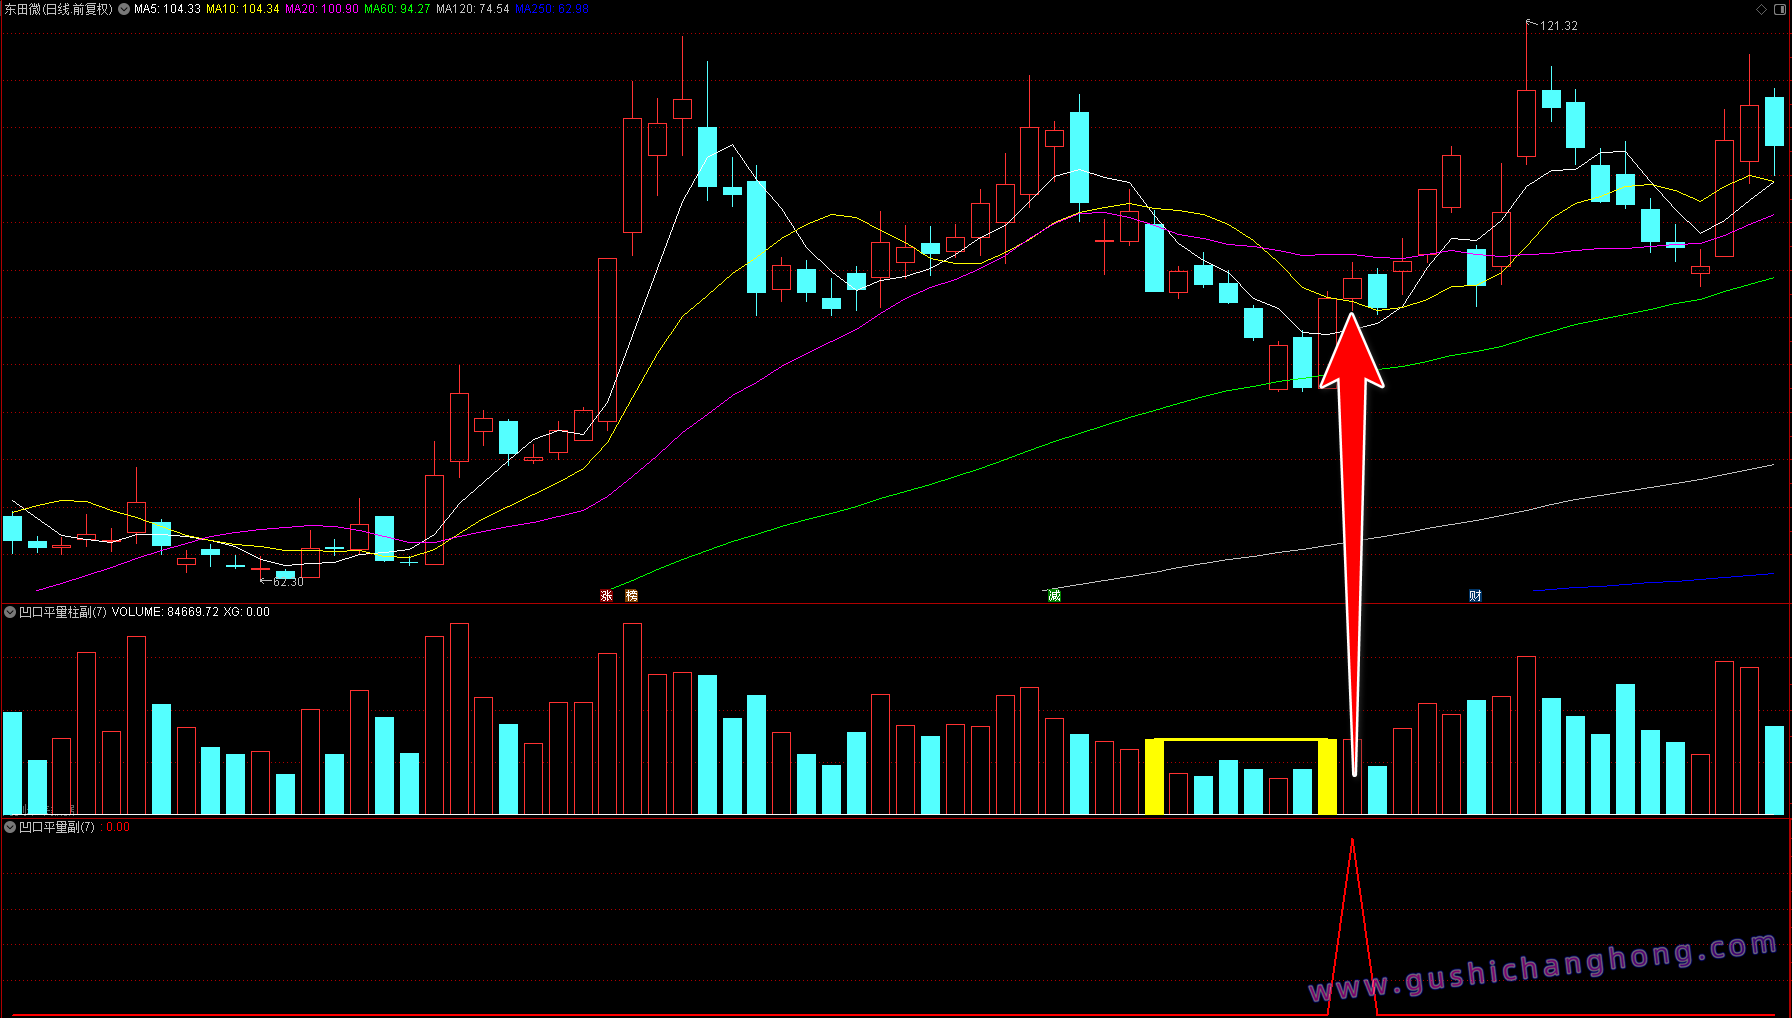The height and width of the screenshot is (1018, 1792).
Task: Click the 62.30 low price label
Action: click(288, 582)
